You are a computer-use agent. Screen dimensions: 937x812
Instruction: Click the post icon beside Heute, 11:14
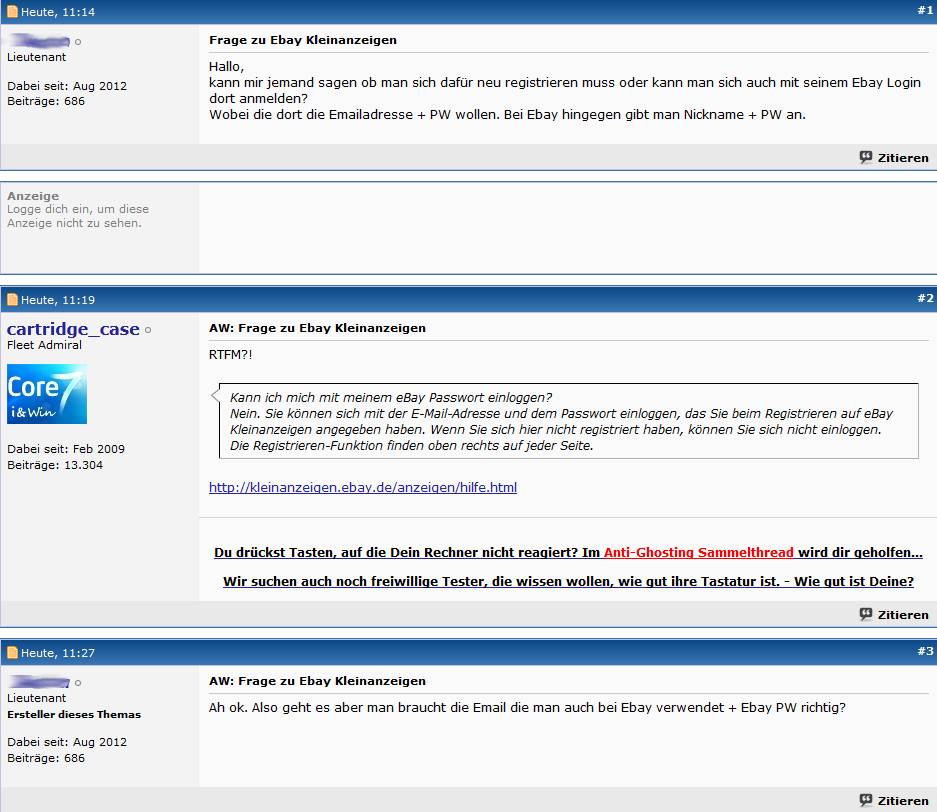coord(12,11)
